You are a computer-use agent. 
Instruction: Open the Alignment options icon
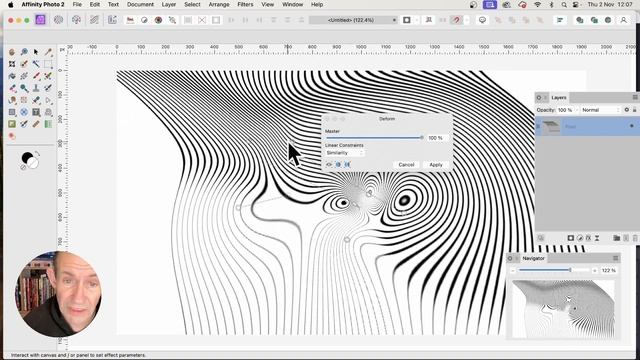560,20
